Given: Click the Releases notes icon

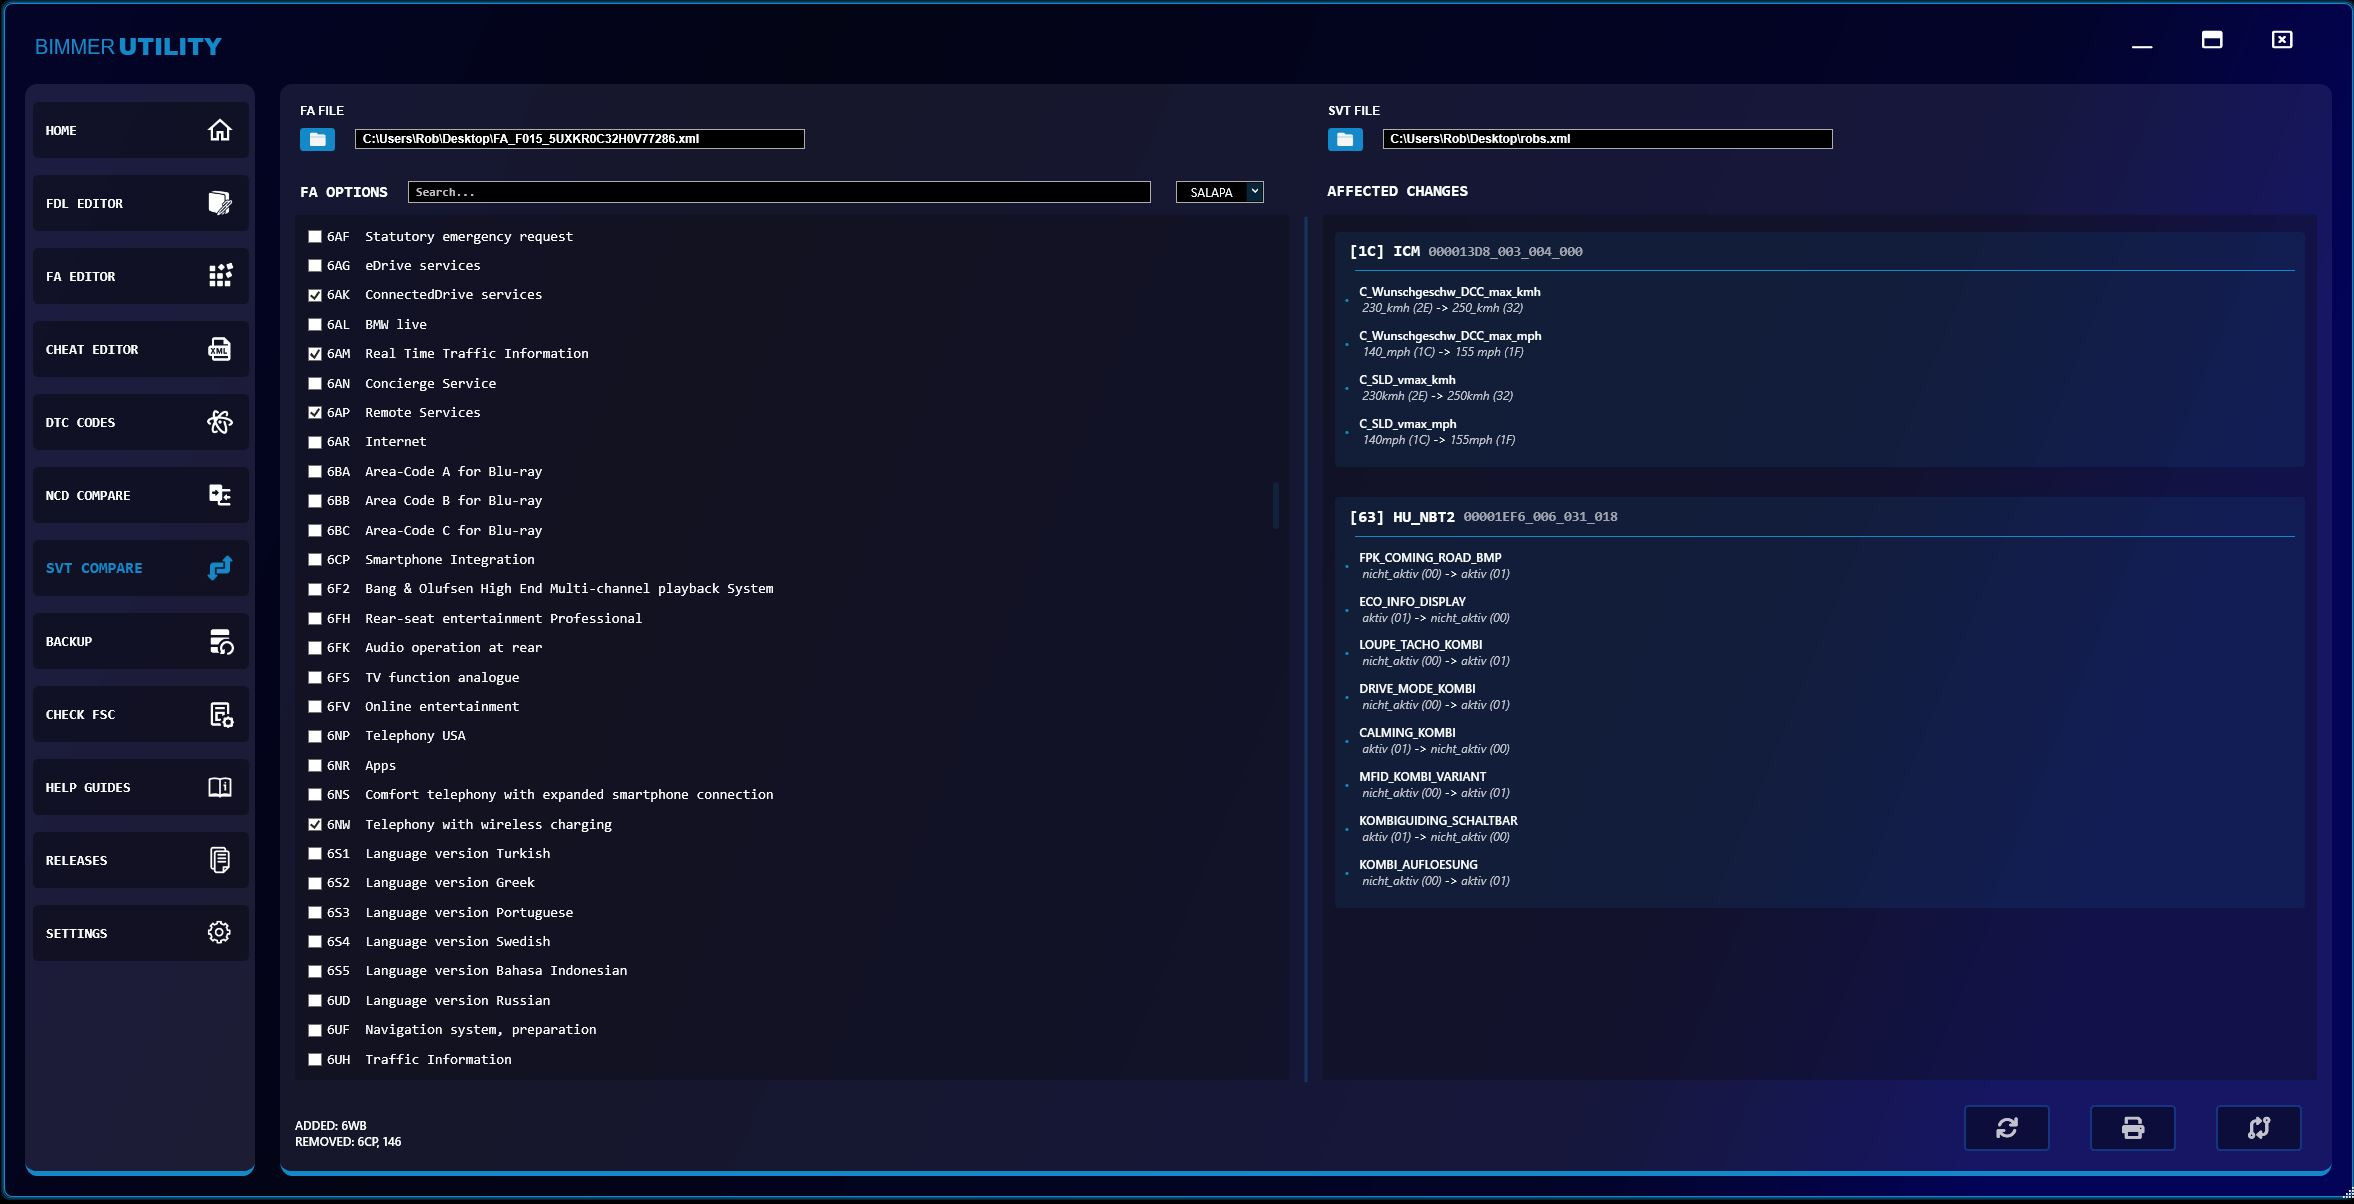Looking at the screenshot, I should (x=219, y=860).
